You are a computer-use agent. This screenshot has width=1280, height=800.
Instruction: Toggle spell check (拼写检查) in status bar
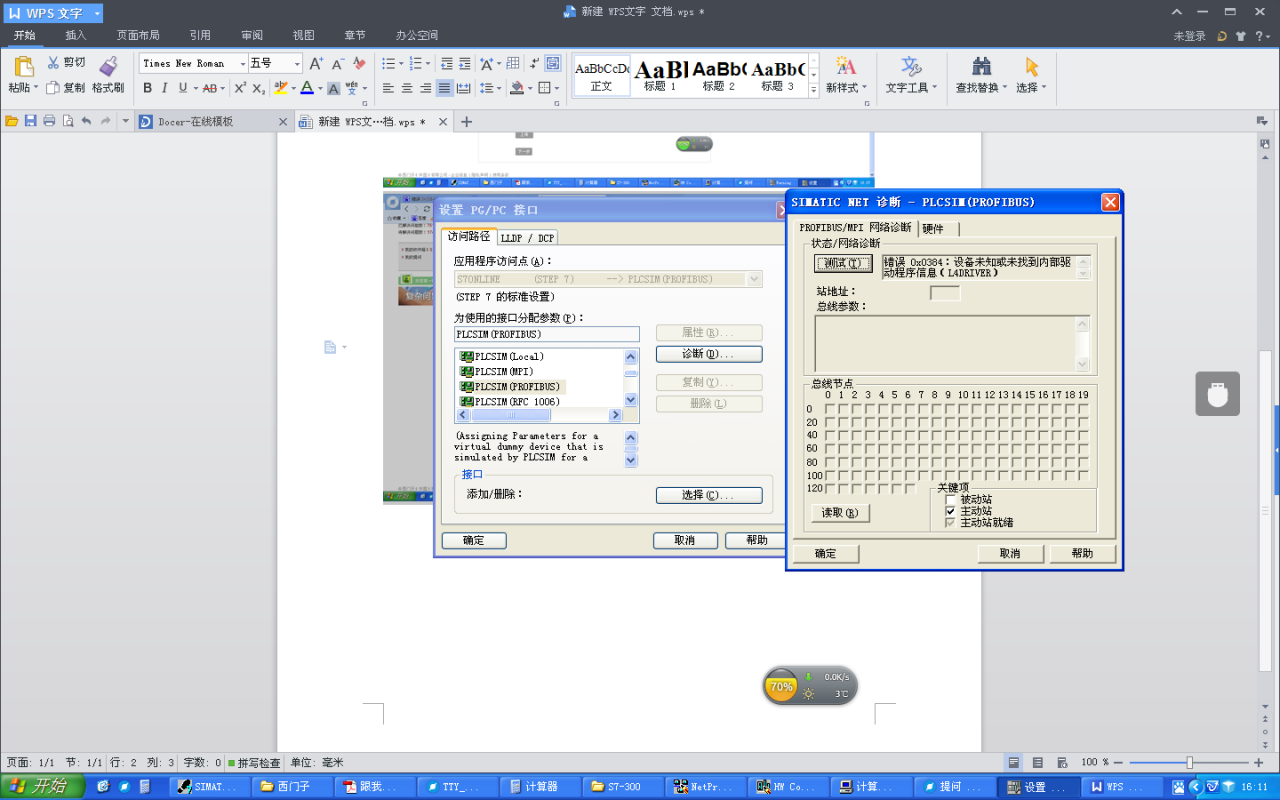(x=254, y=762)
